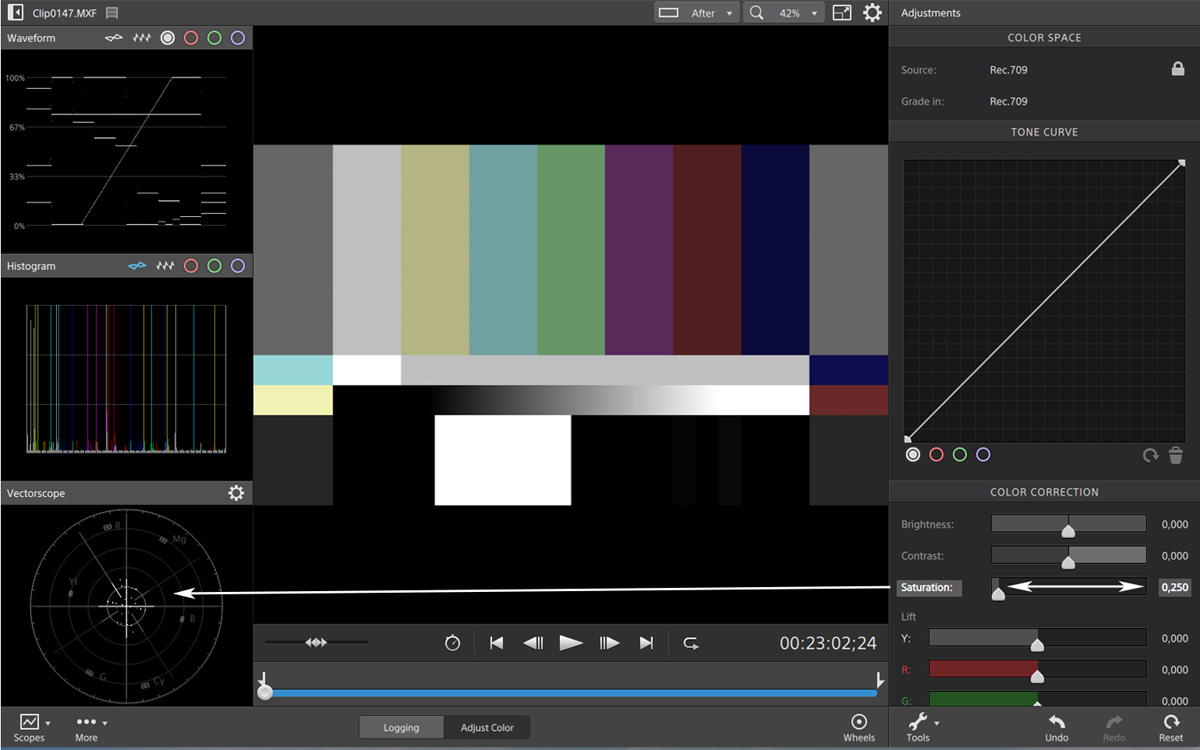Click the Grade in value Rec.709
The image size is (1200, 750).
click(1009, 101)
